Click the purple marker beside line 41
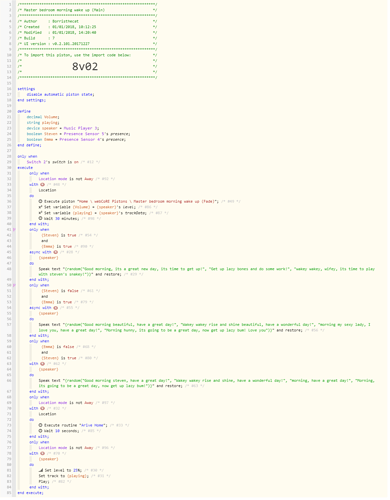Screen dimensions: 390x500 [14, 230]
